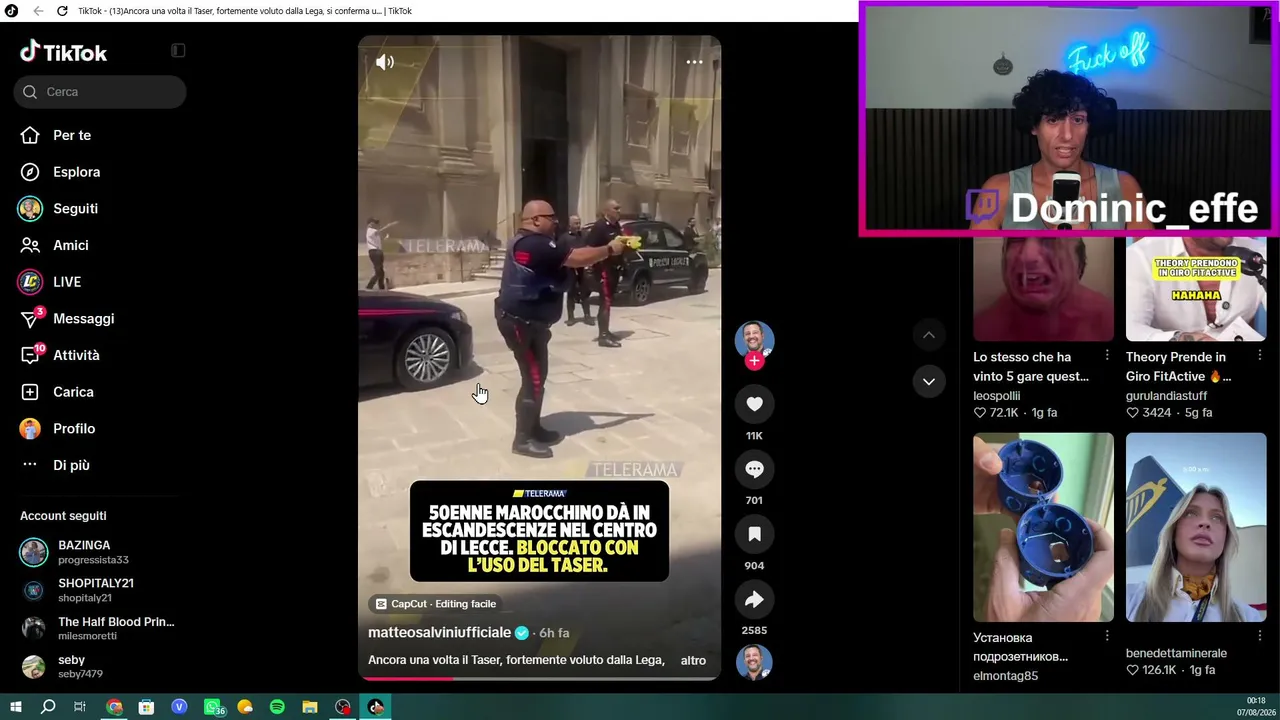The height and width of the screenshot is (720, 1280).
Task: Open followed account BAZINGA
Action: (100, 552)
